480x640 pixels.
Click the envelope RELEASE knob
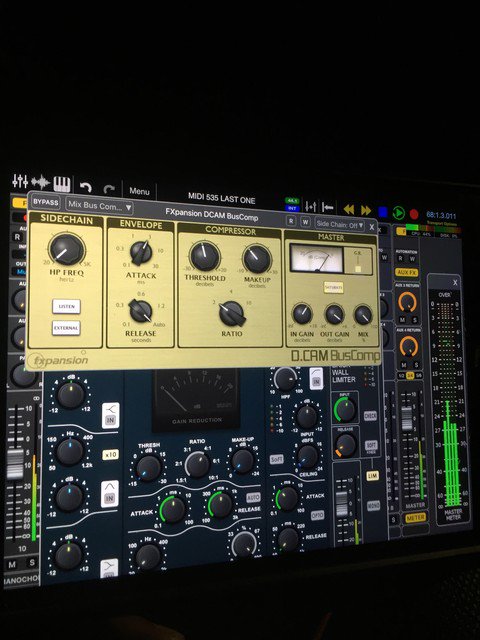click(140, 311)
